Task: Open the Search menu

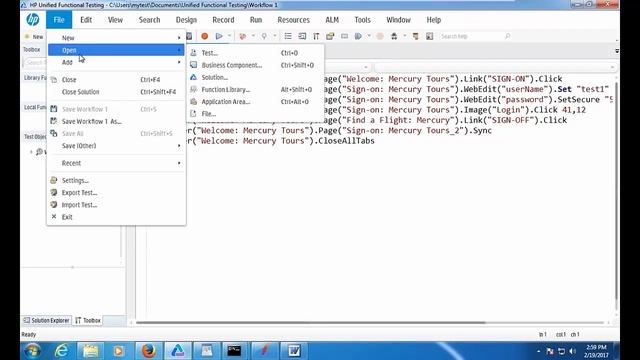Action: 149,20
